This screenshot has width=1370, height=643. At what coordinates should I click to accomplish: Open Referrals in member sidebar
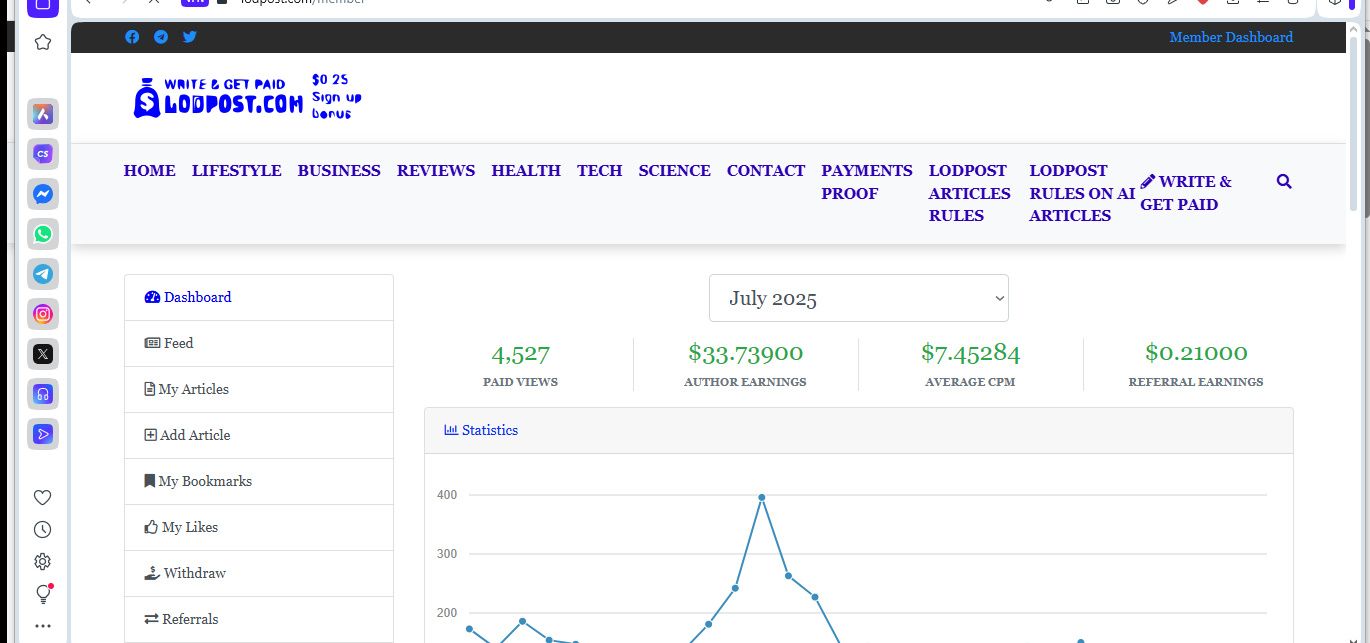point(259,619)
